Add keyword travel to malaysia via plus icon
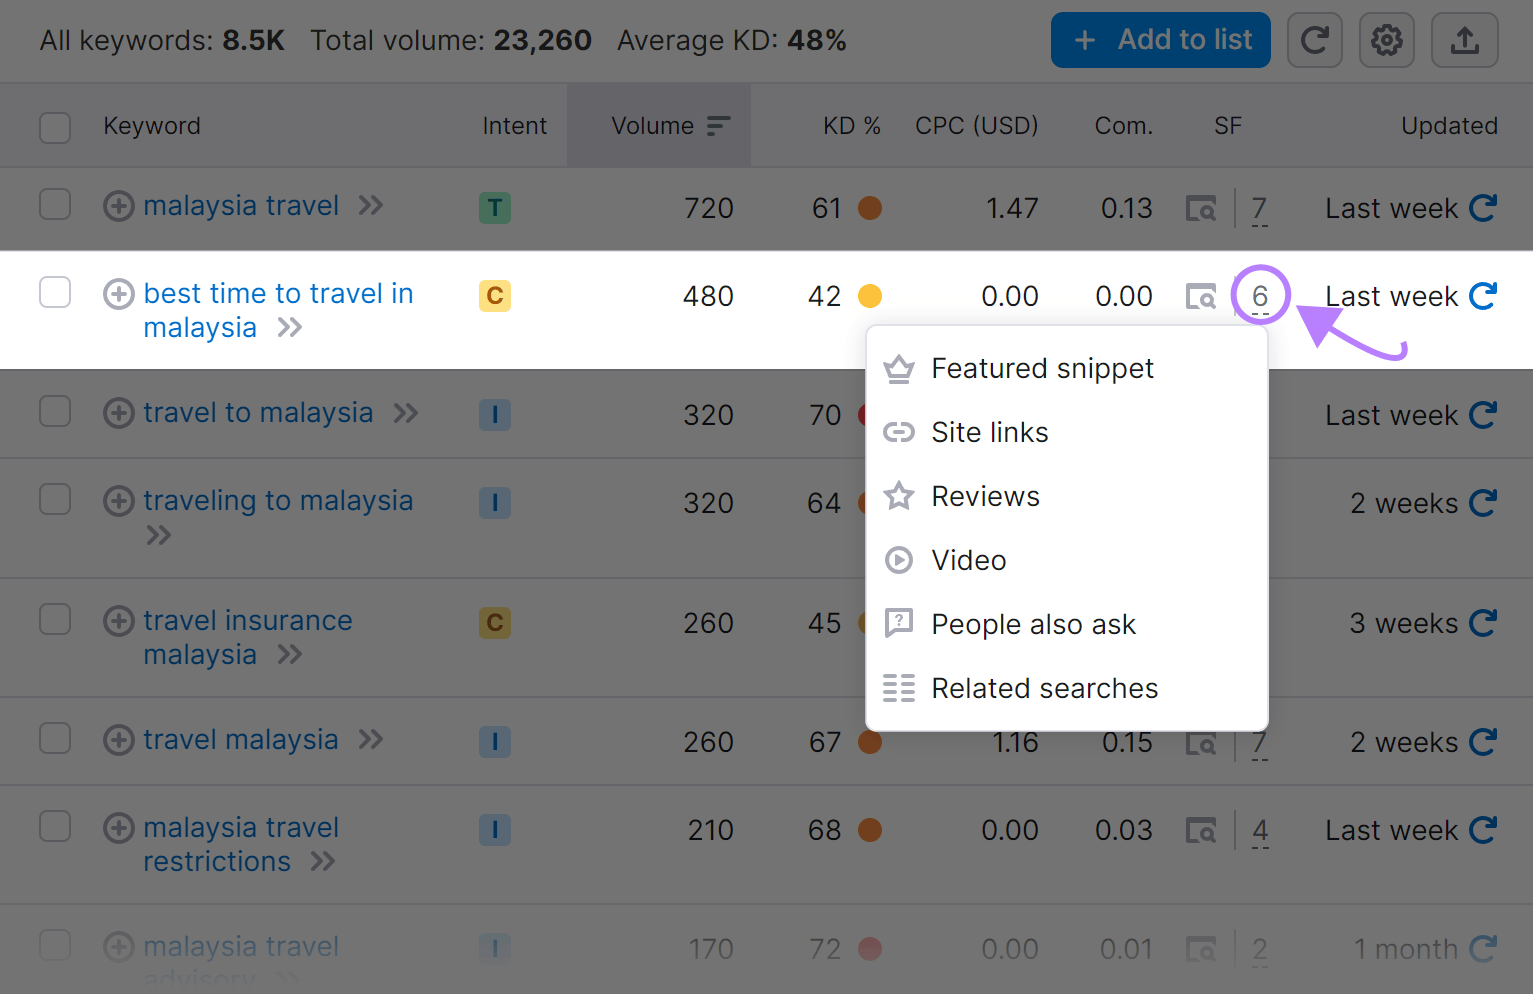 tap(118, 413)
